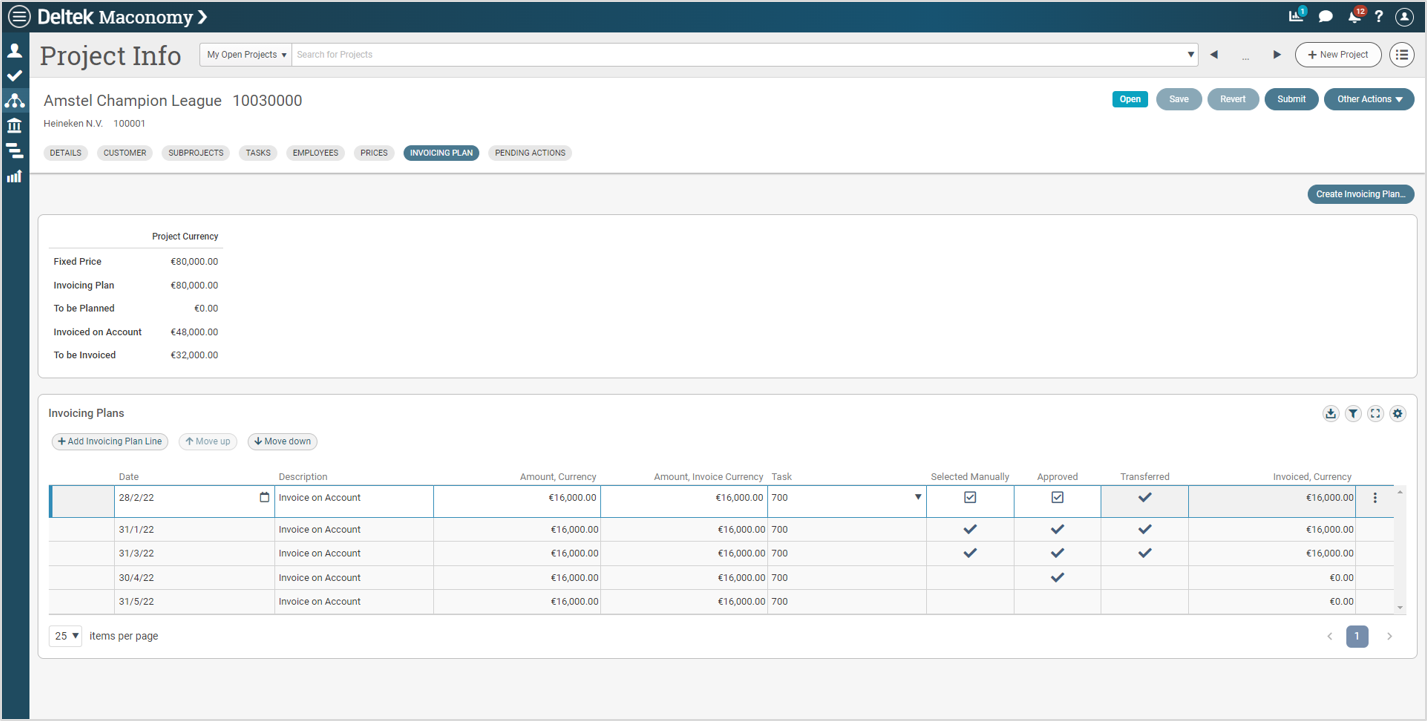Open the calendar picker for 28/2/22 date
Viewport: 1427px width, 721px height.
tap(265, 498)
